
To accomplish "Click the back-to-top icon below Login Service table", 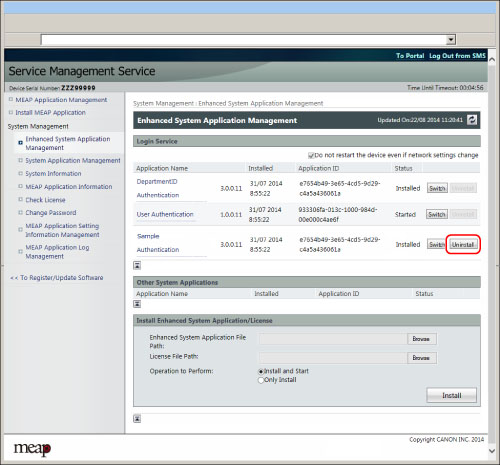I will pos(137,265).
